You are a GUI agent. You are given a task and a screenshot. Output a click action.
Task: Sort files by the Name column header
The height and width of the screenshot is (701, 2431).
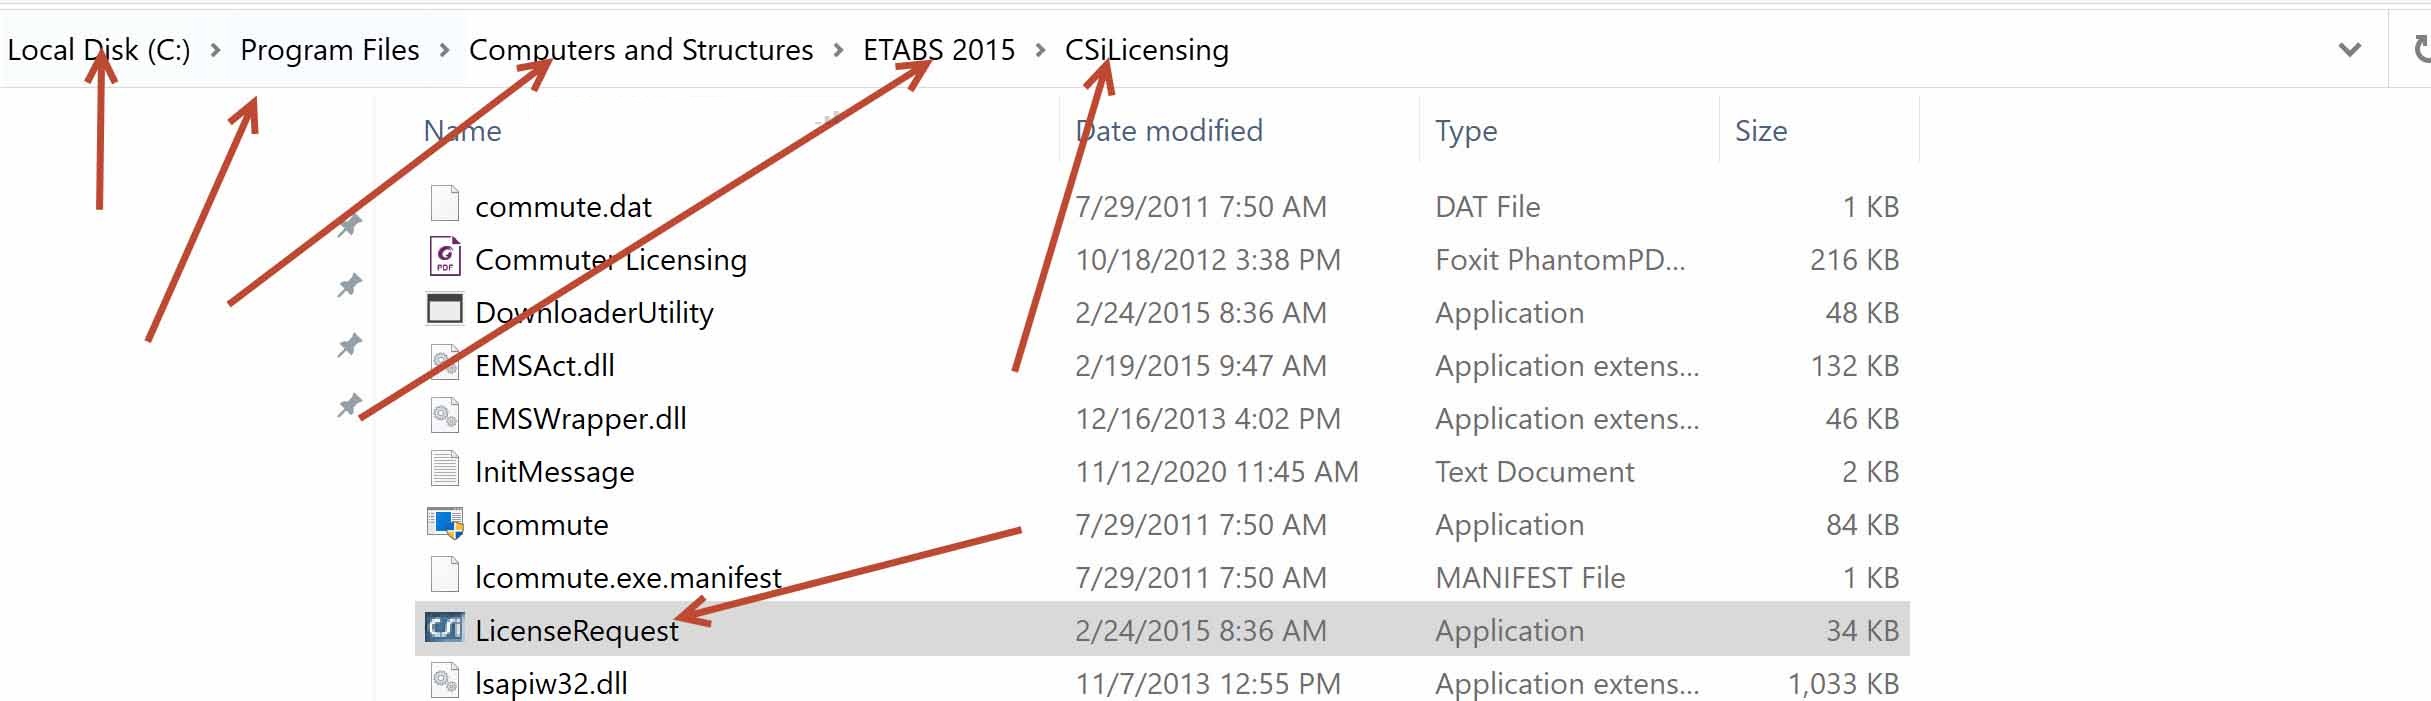462,130
